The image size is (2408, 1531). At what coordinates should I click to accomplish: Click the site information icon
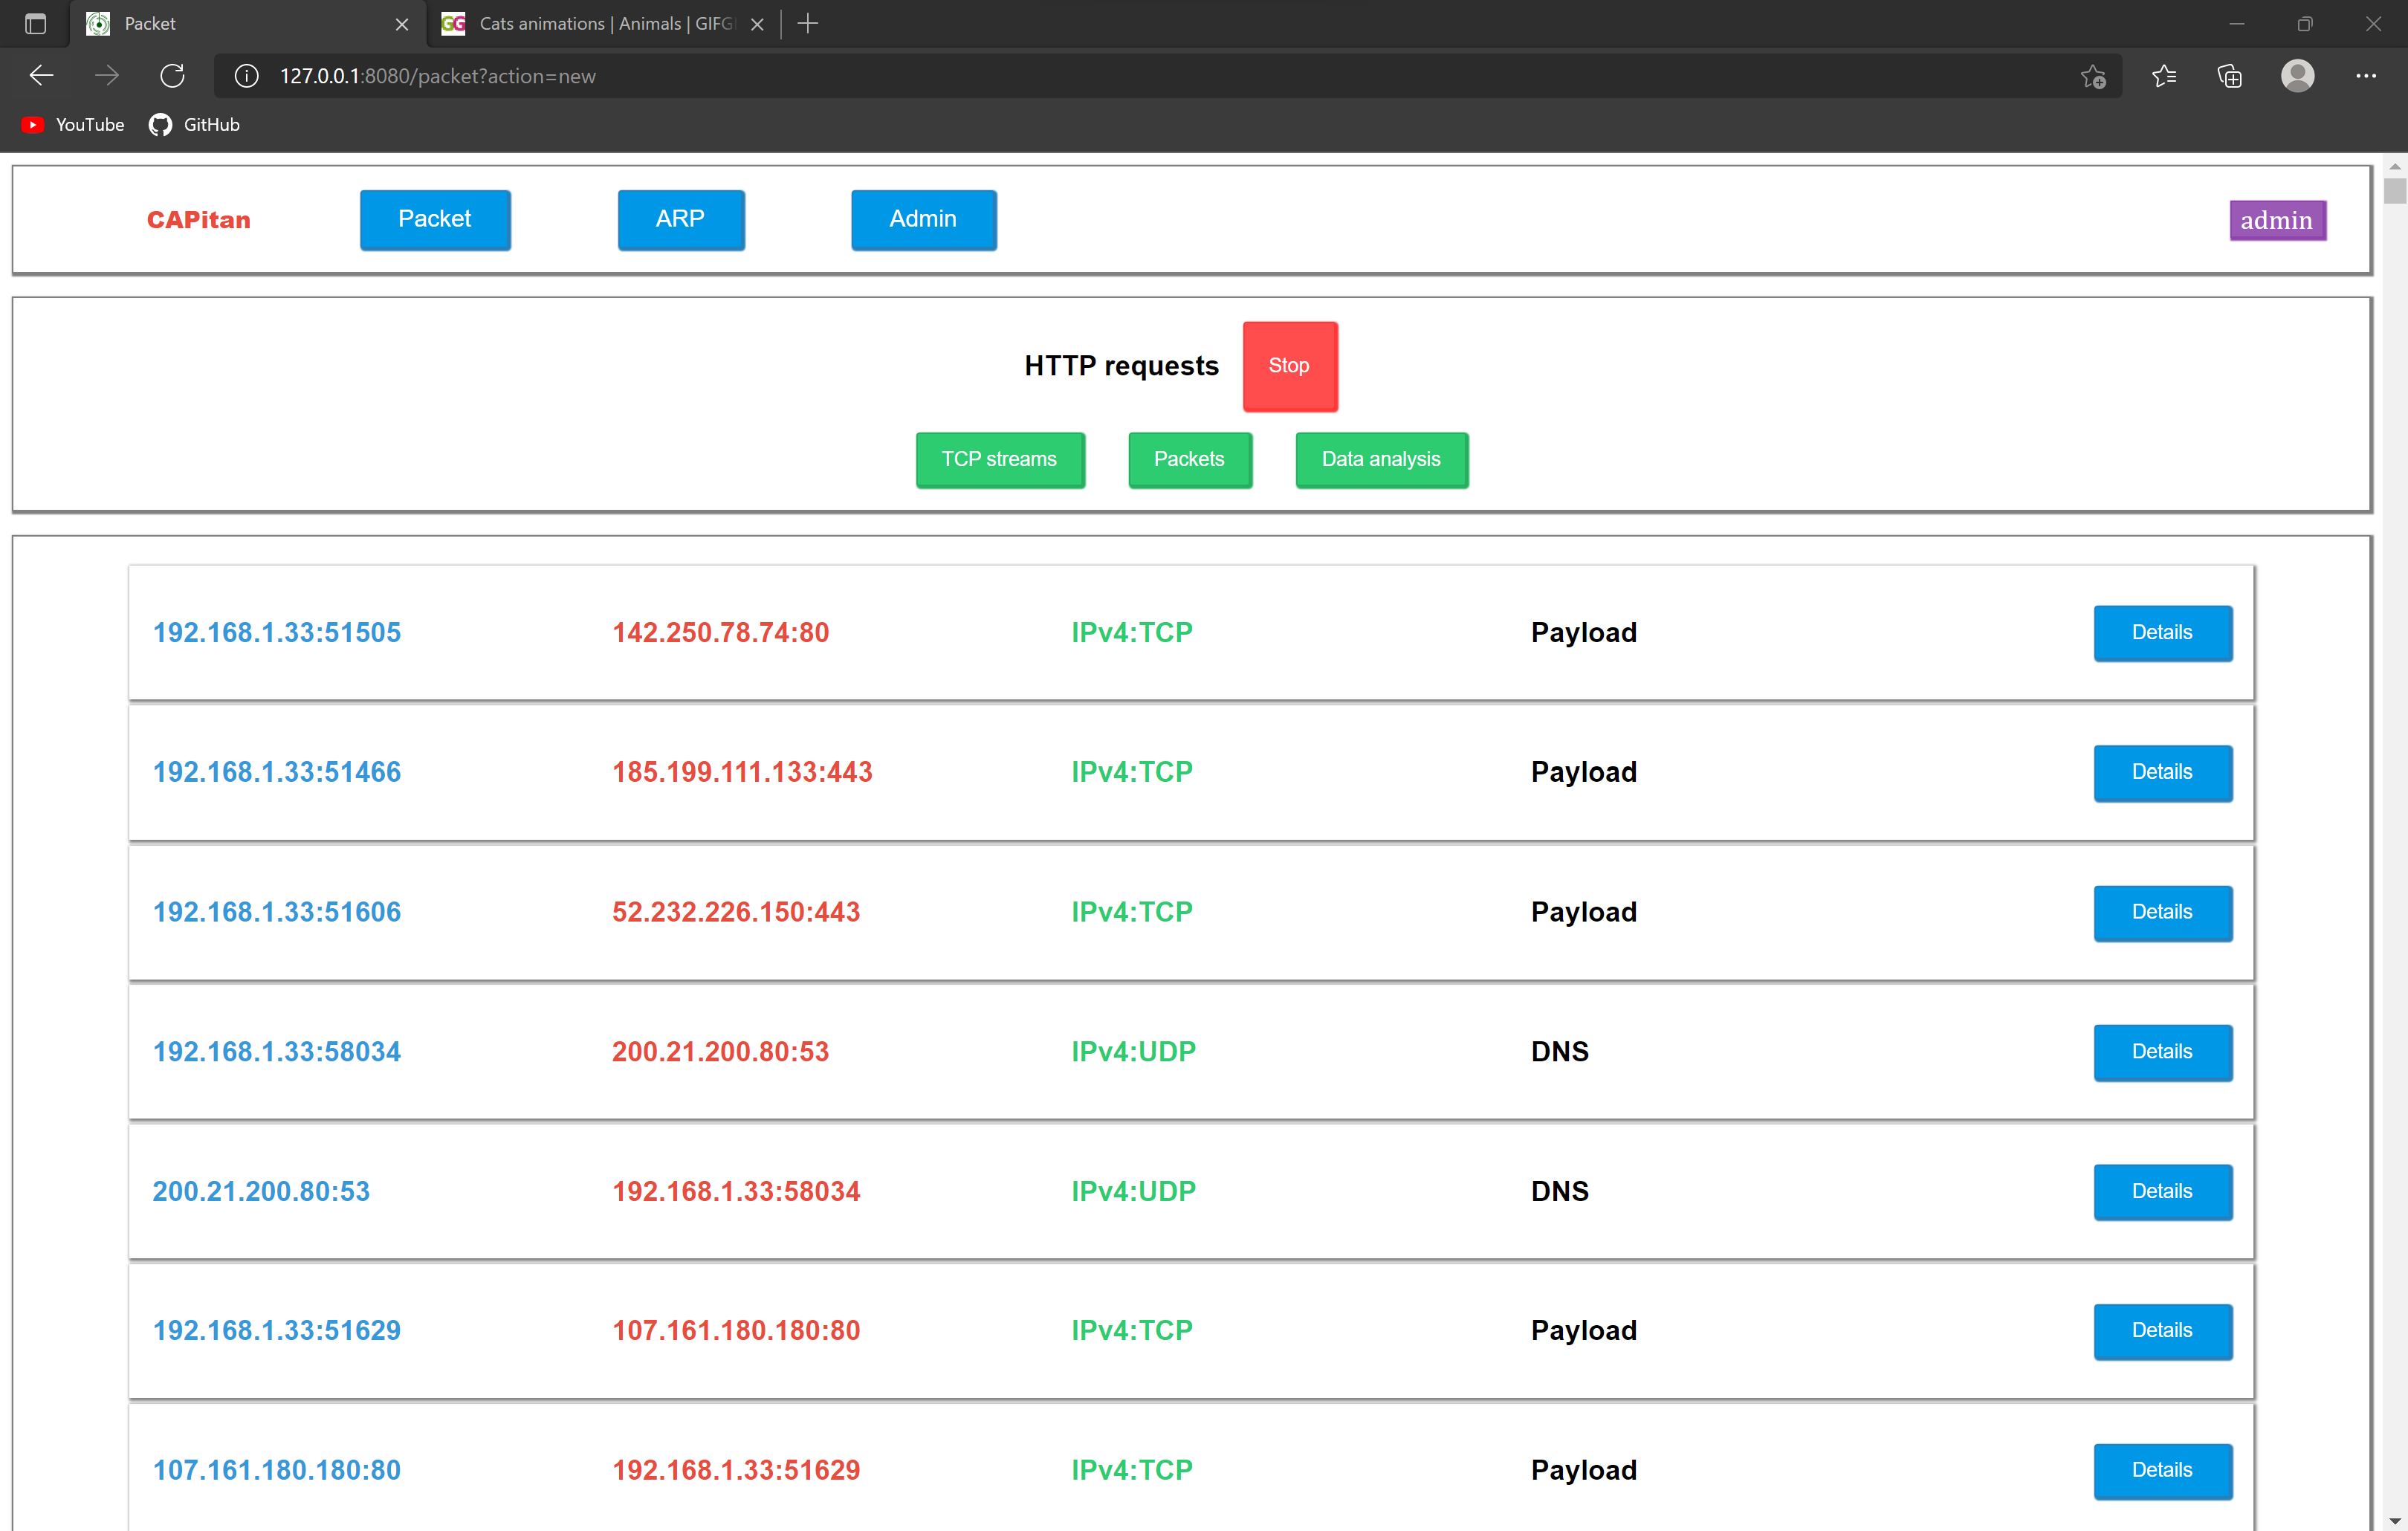247,76
